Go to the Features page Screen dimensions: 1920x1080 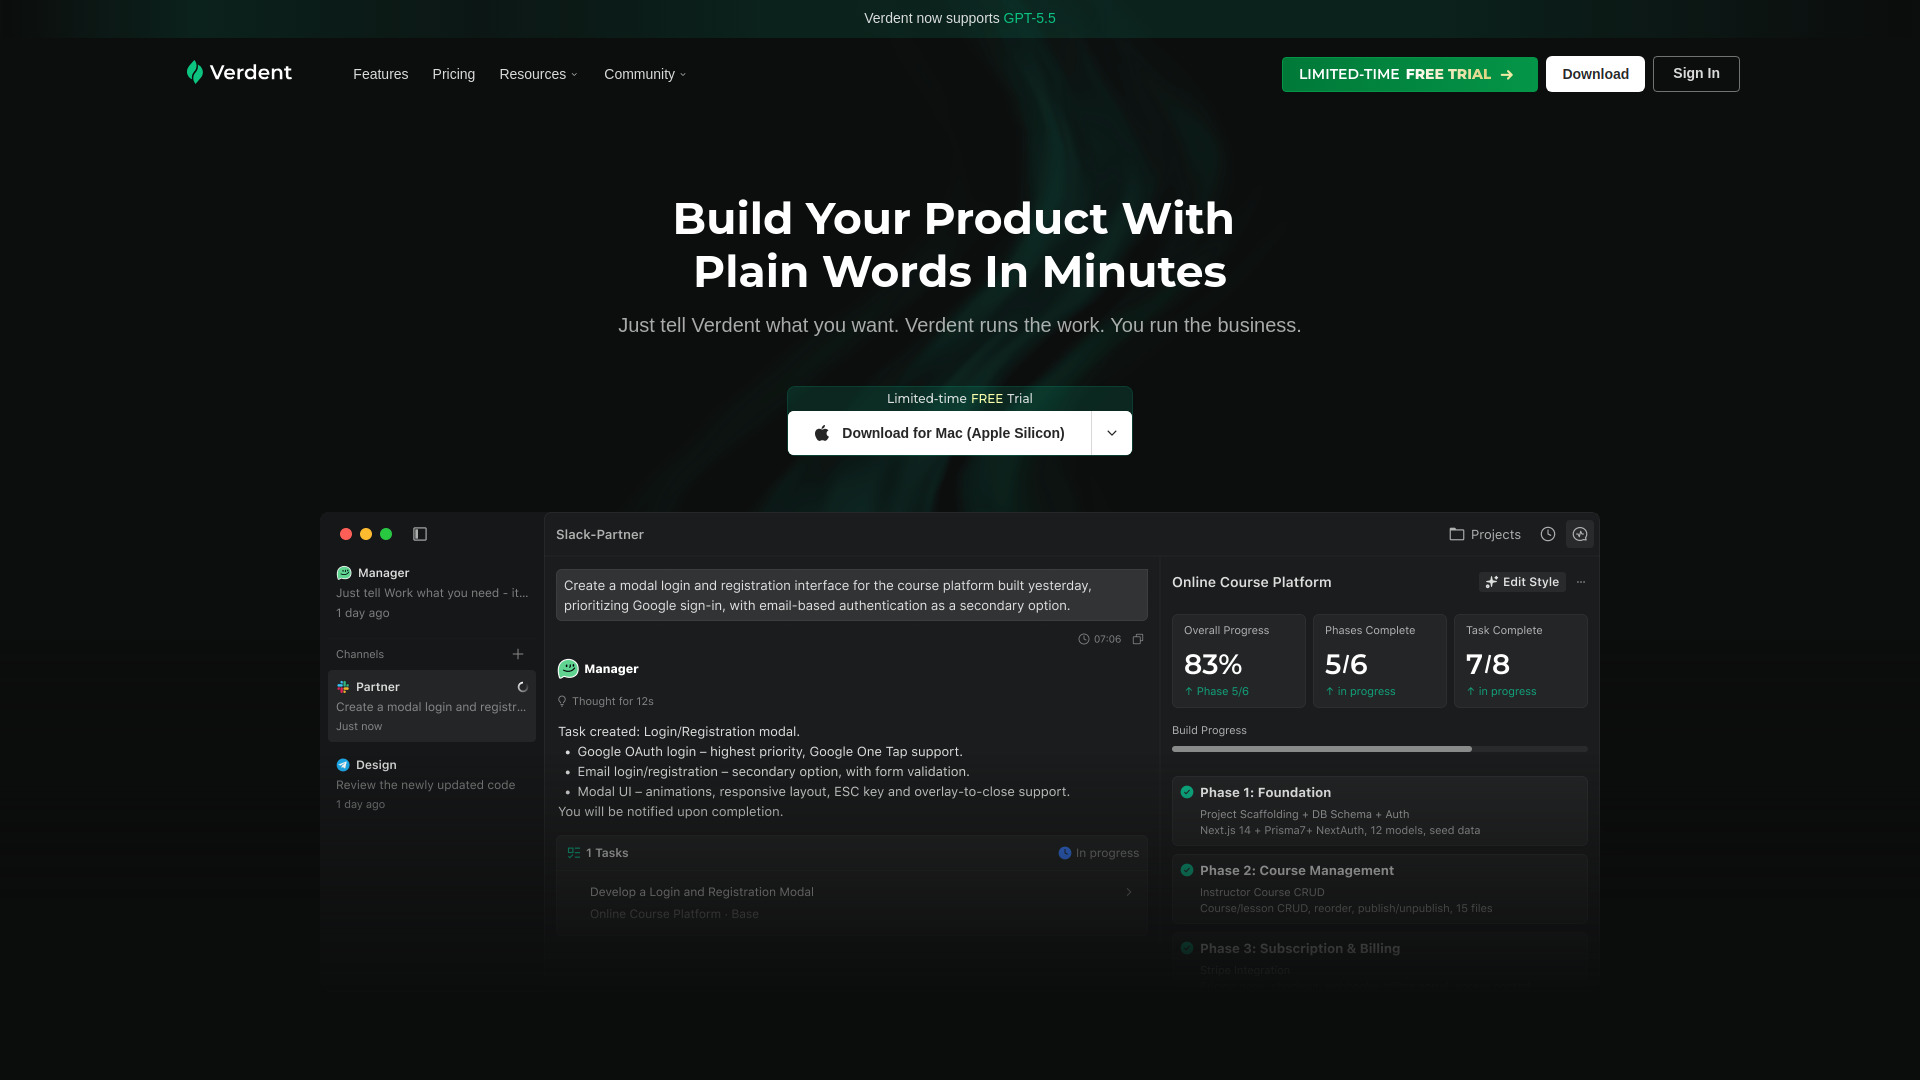point(380,74)
